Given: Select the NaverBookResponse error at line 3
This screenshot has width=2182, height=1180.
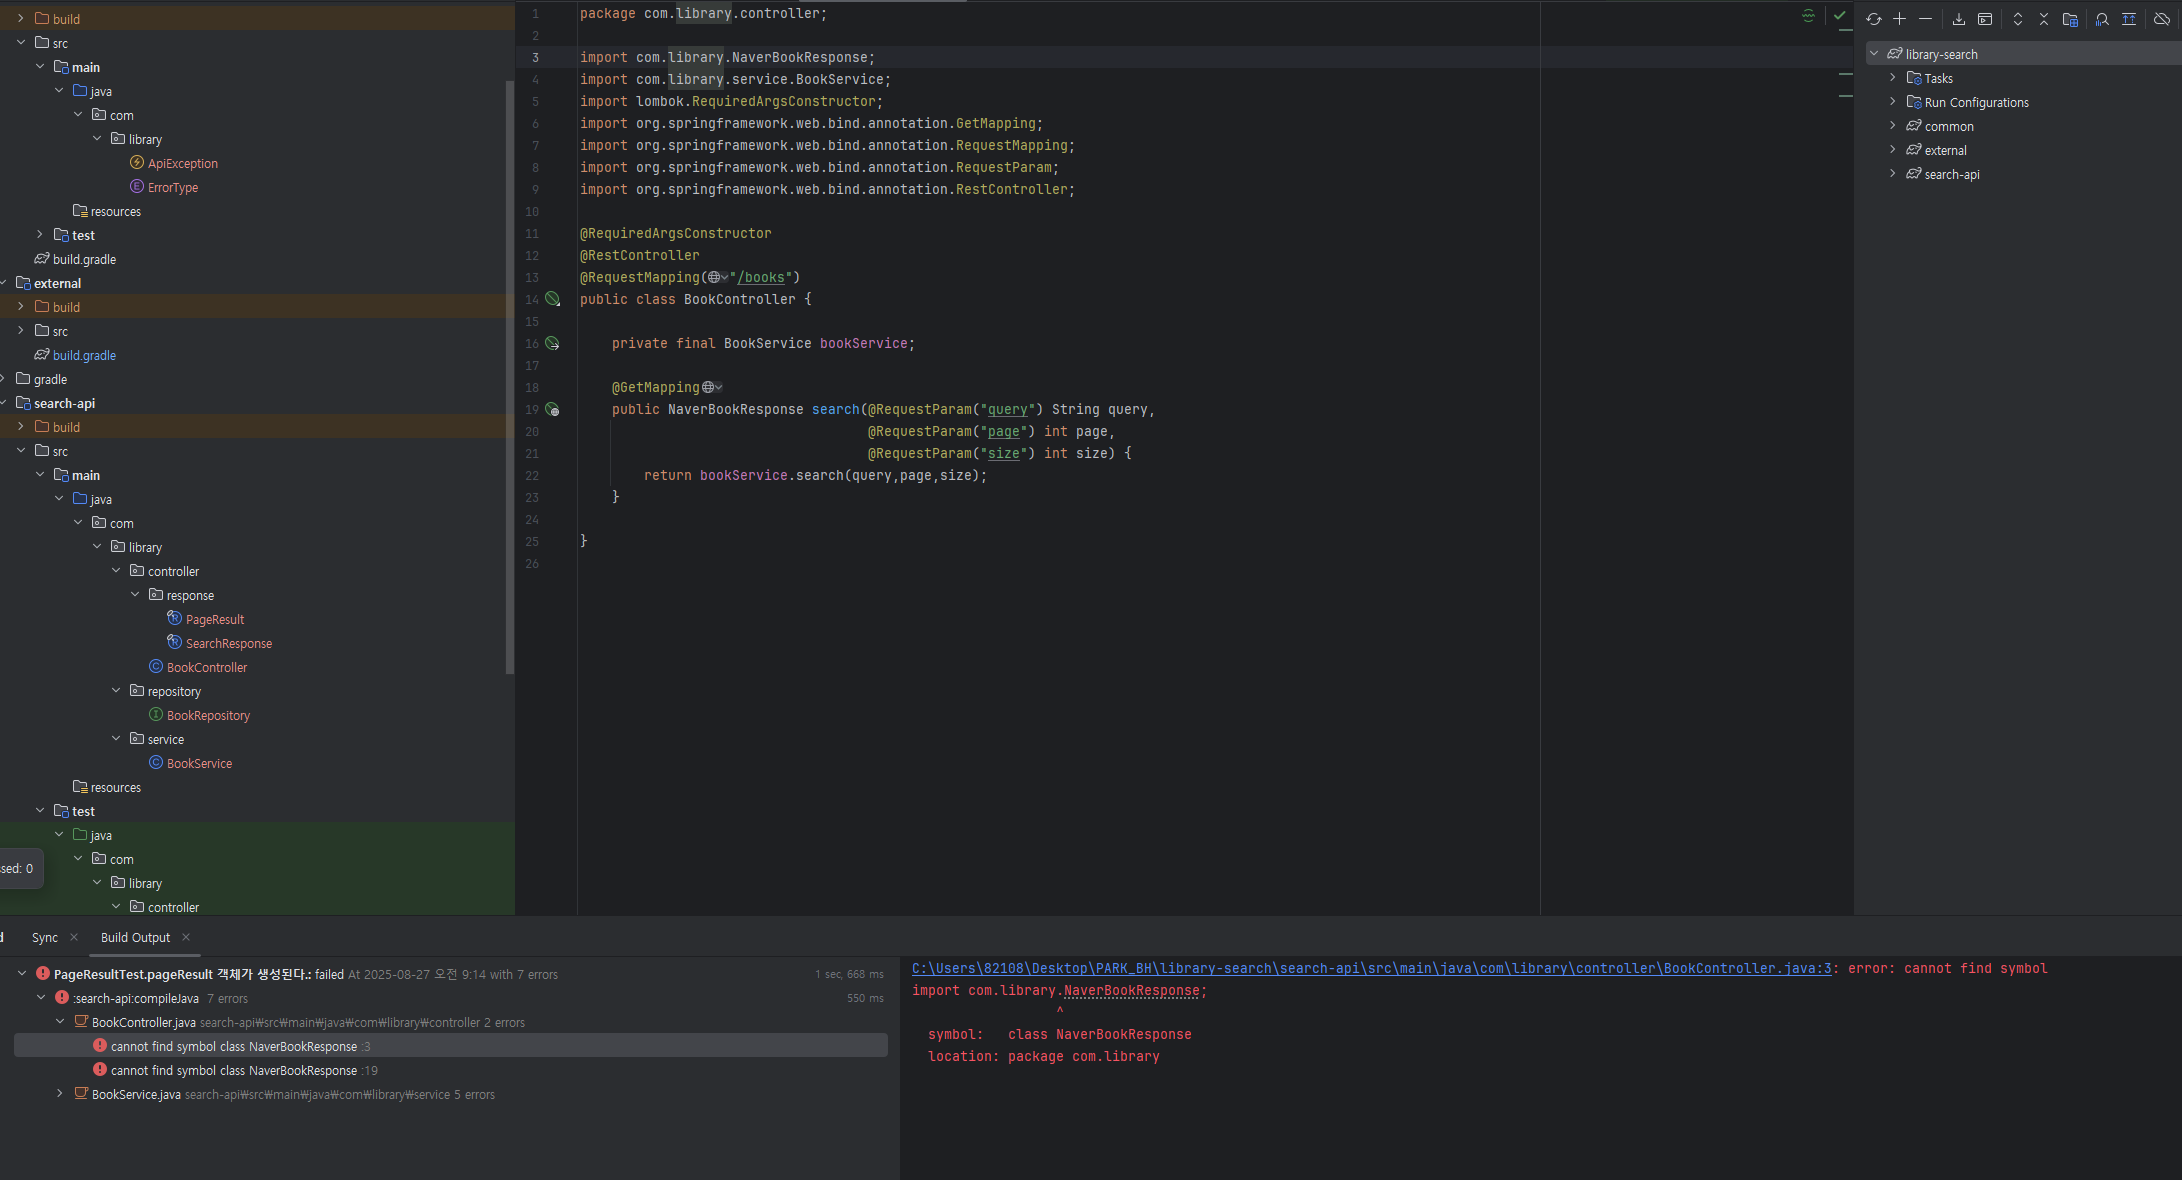Looking at the screenshot, I should click(450, 1046).
